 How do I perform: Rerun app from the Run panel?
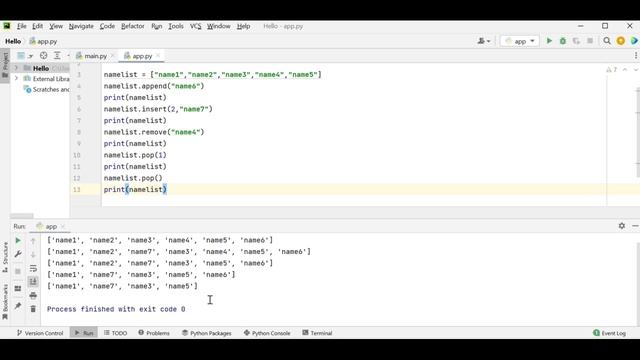coord(18,240)
